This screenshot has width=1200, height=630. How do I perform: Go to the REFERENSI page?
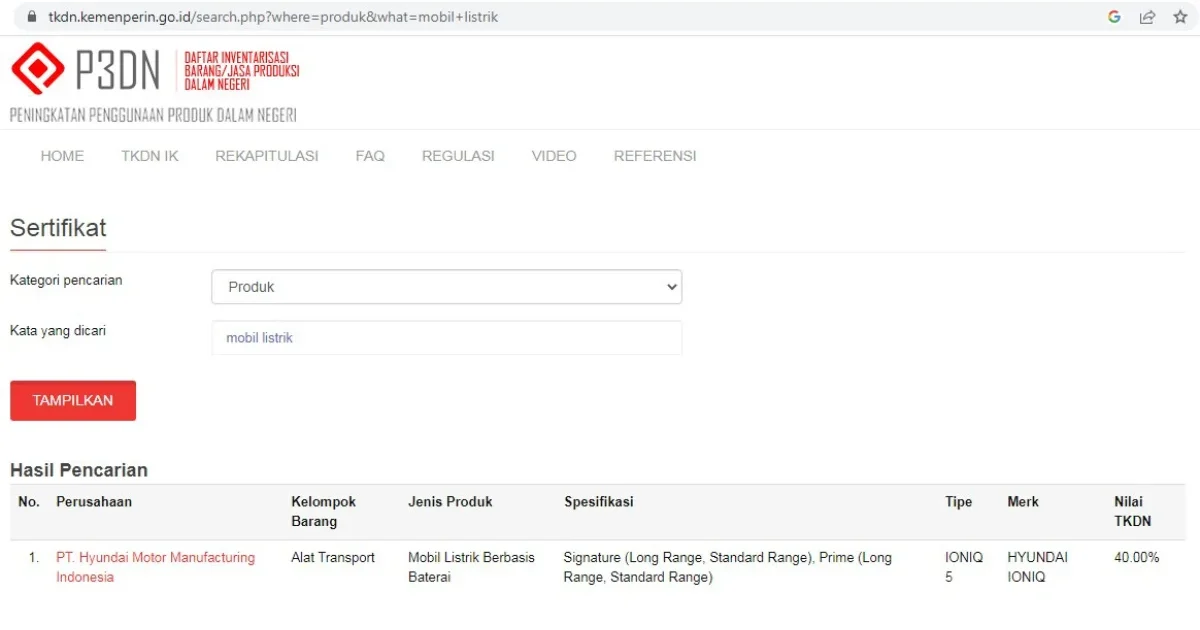(655, 156)
